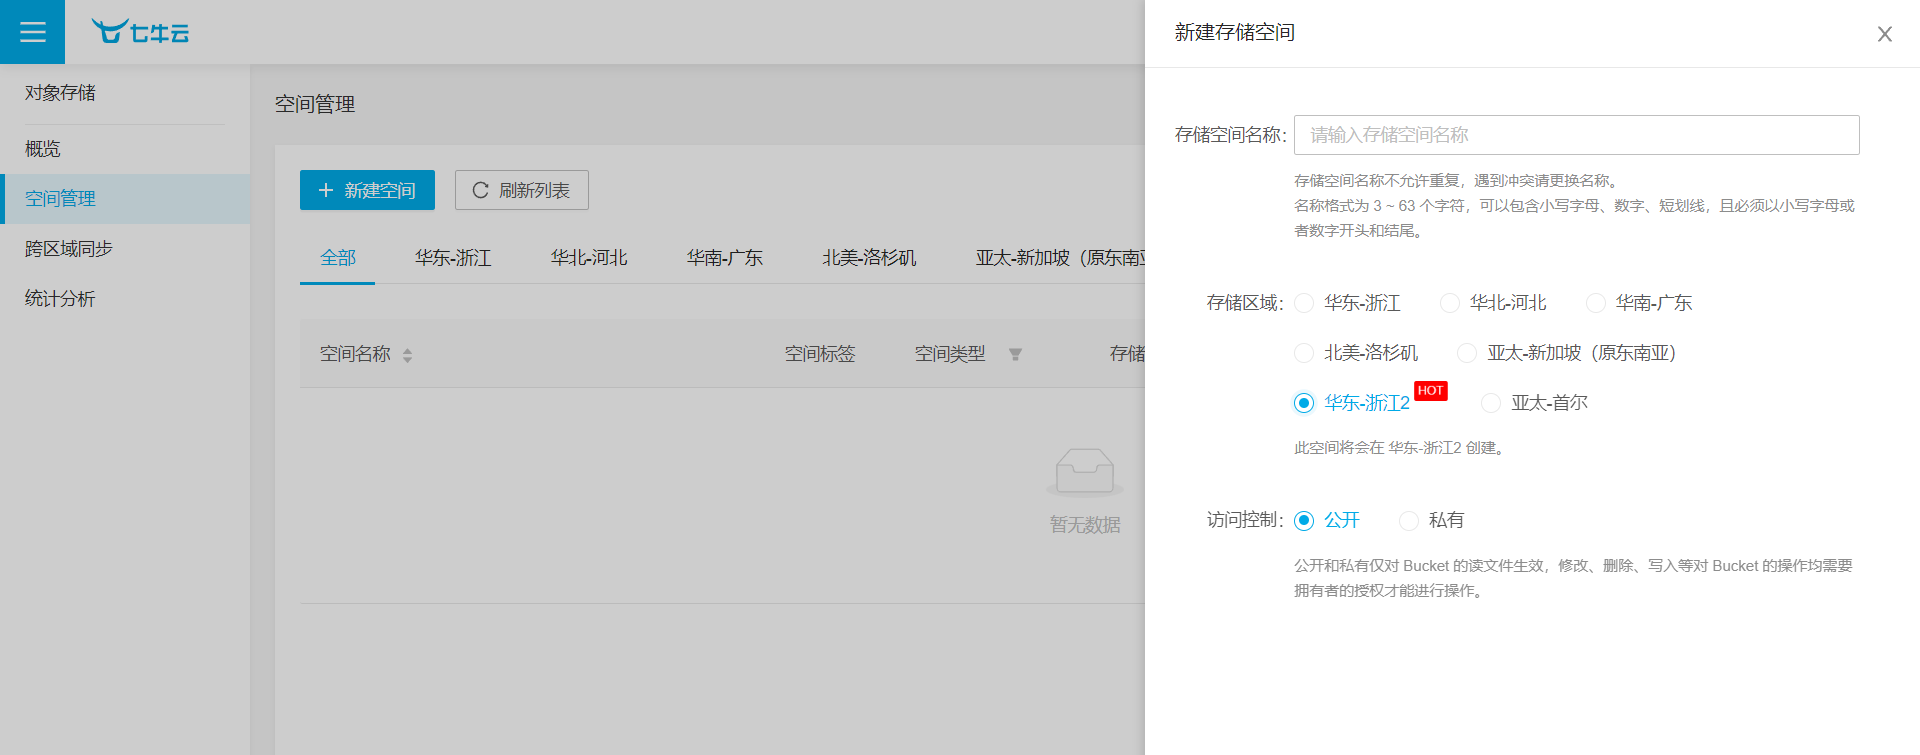The width and height of the screenshot is (1920, 755).
Task: Choose the 亚太-首尔 region radio
Action: click(1491, 403)
